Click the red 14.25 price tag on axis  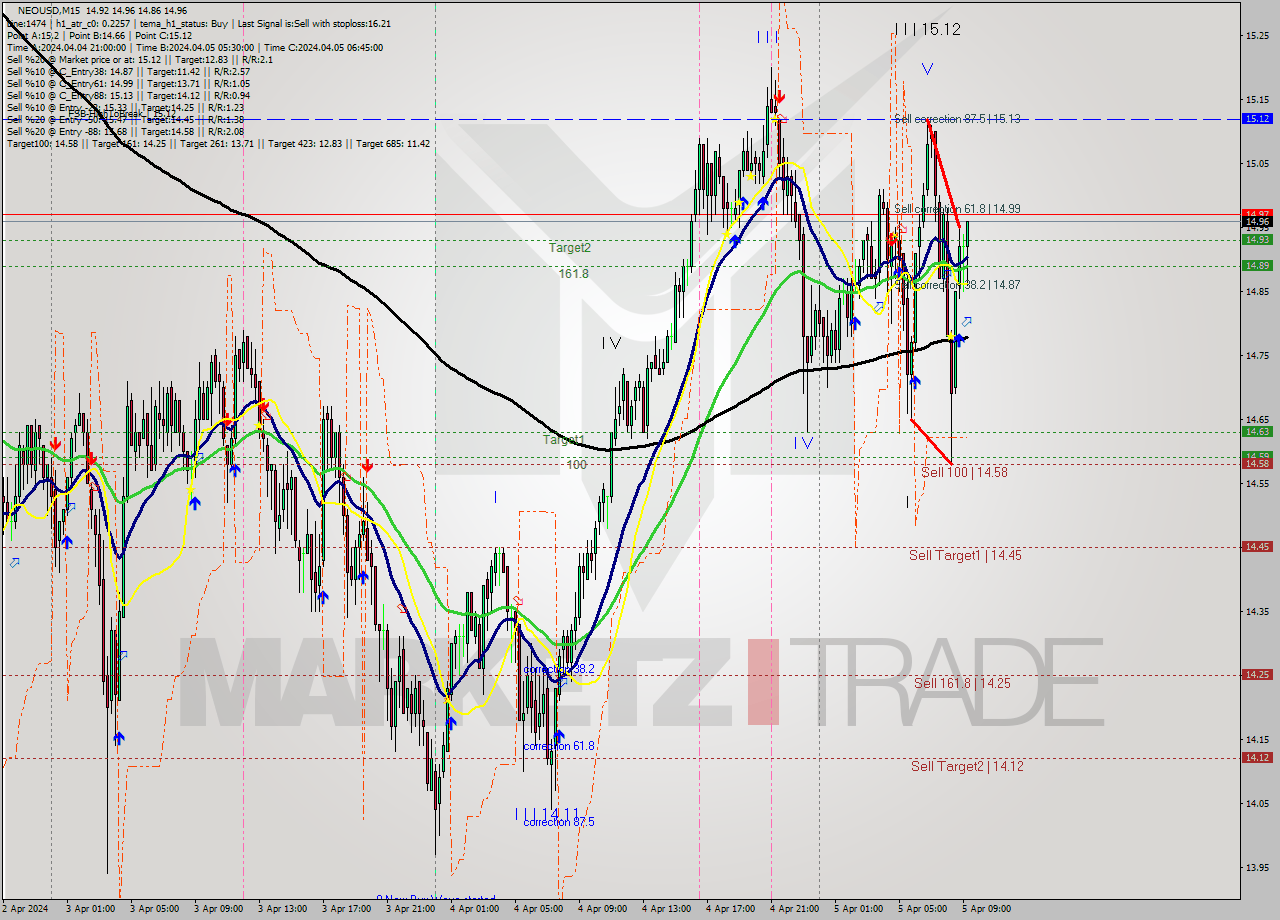1256,674
